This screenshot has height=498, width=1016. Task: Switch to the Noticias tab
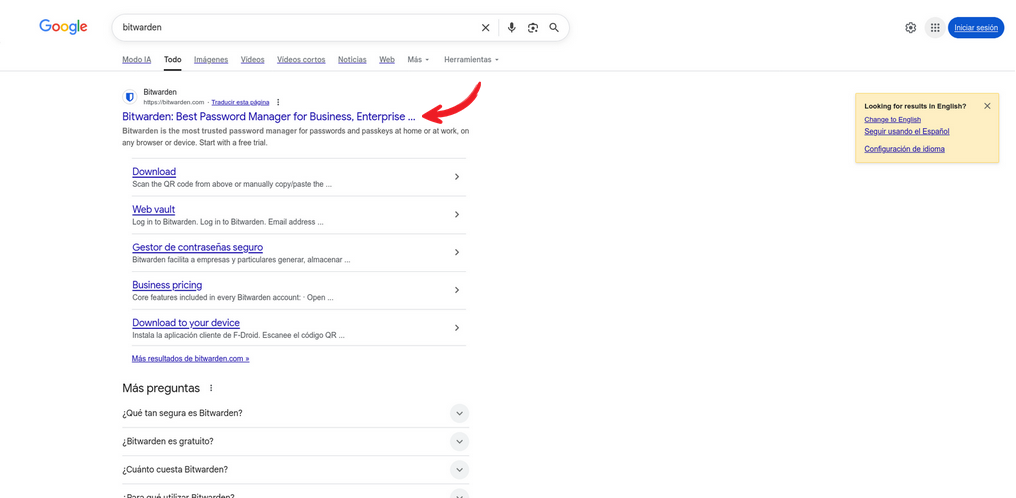pos(352,60)
